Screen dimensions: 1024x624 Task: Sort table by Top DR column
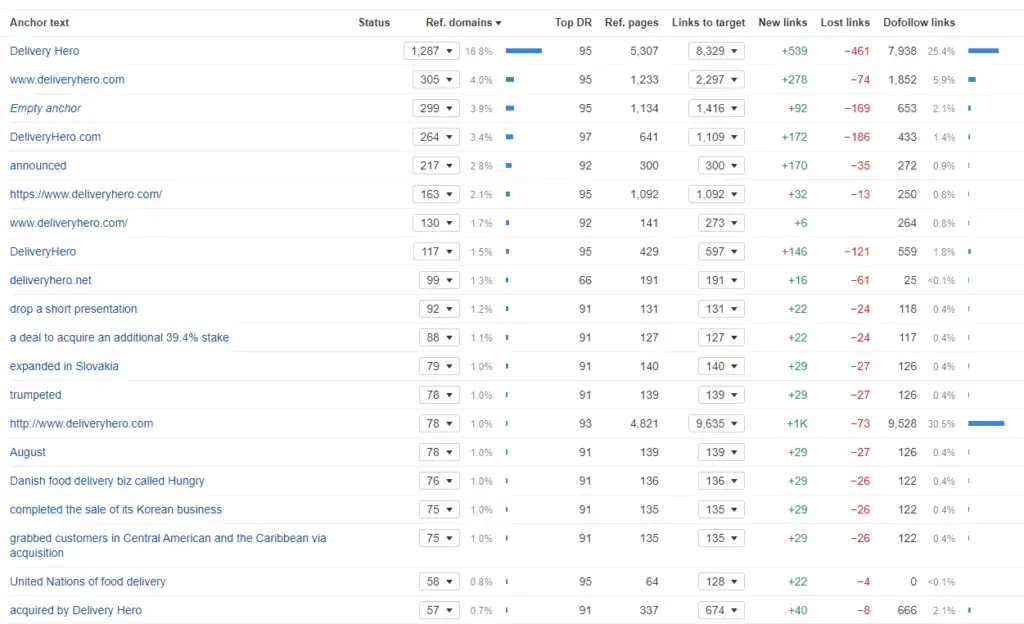point(573,22)
